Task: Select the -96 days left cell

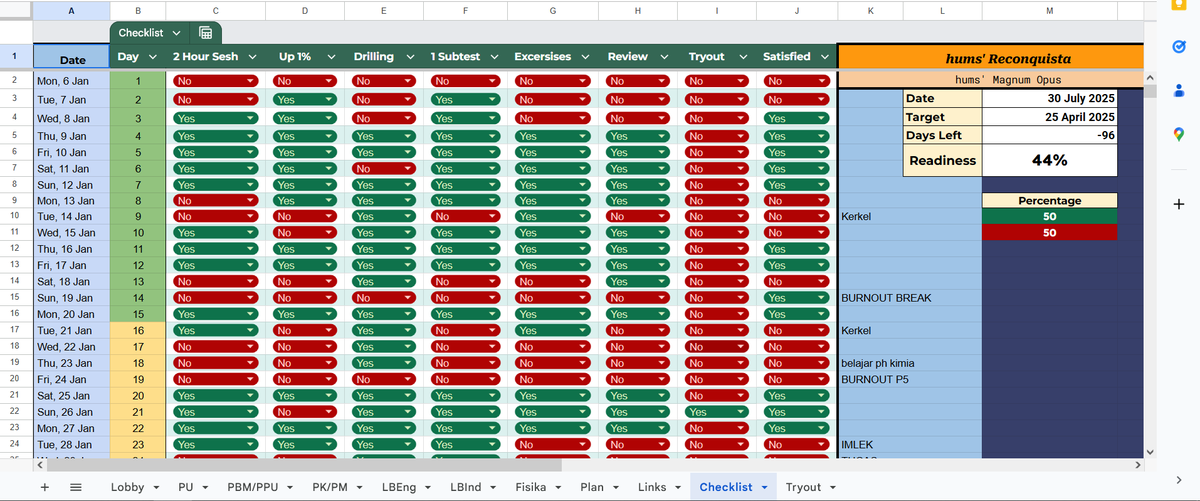Action: coord(1050,135)
